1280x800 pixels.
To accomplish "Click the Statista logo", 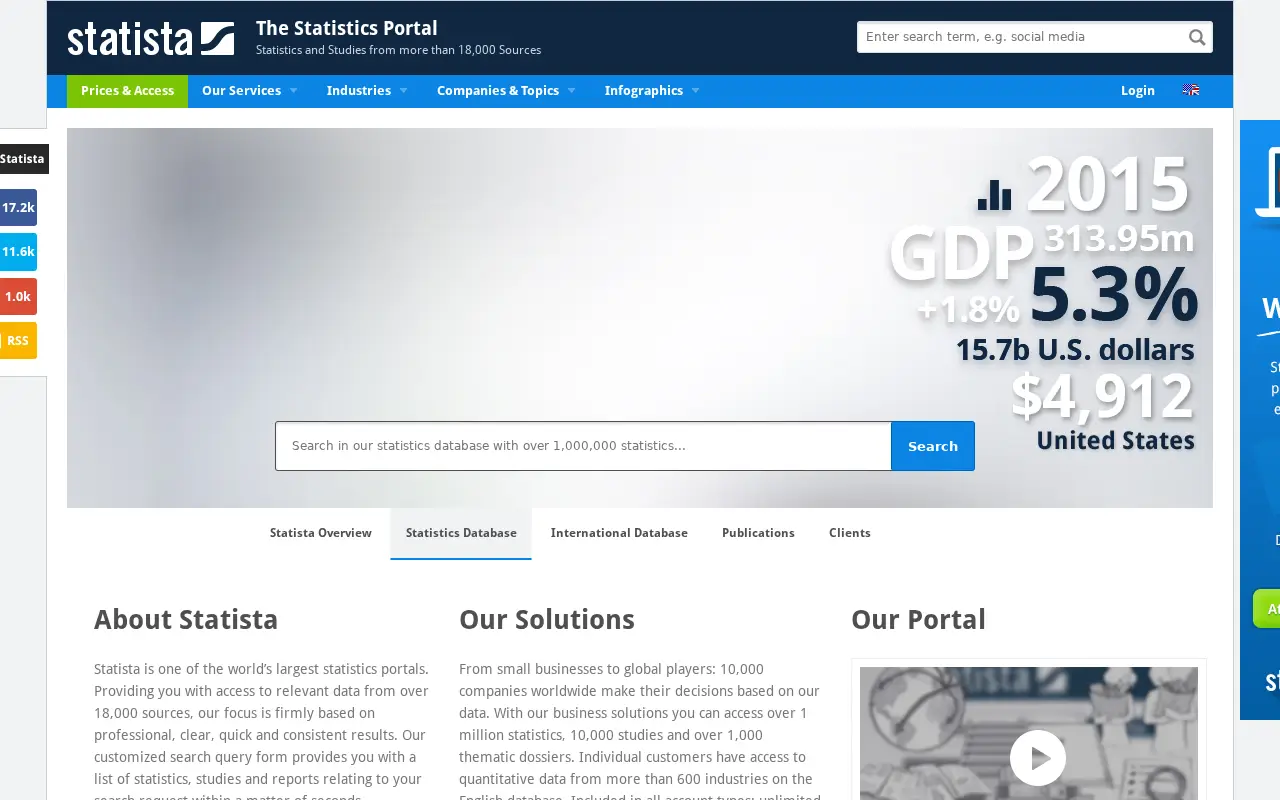I will click(151, 38).
